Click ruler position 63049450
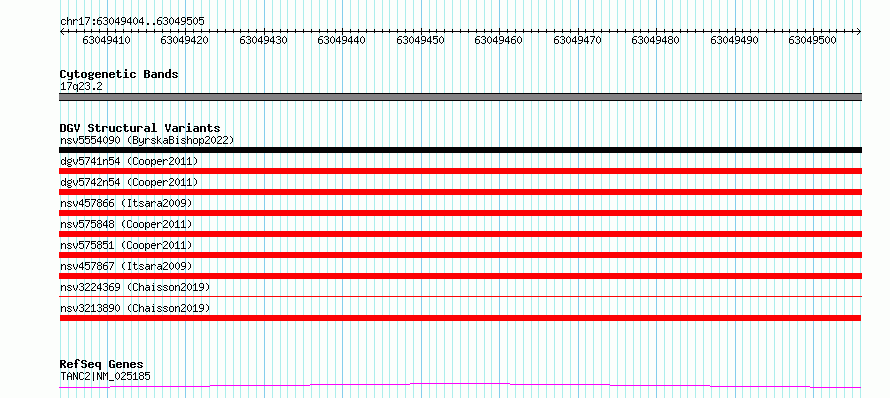The width and height of the screenshot is (890, 398). [x=421, y=40]
